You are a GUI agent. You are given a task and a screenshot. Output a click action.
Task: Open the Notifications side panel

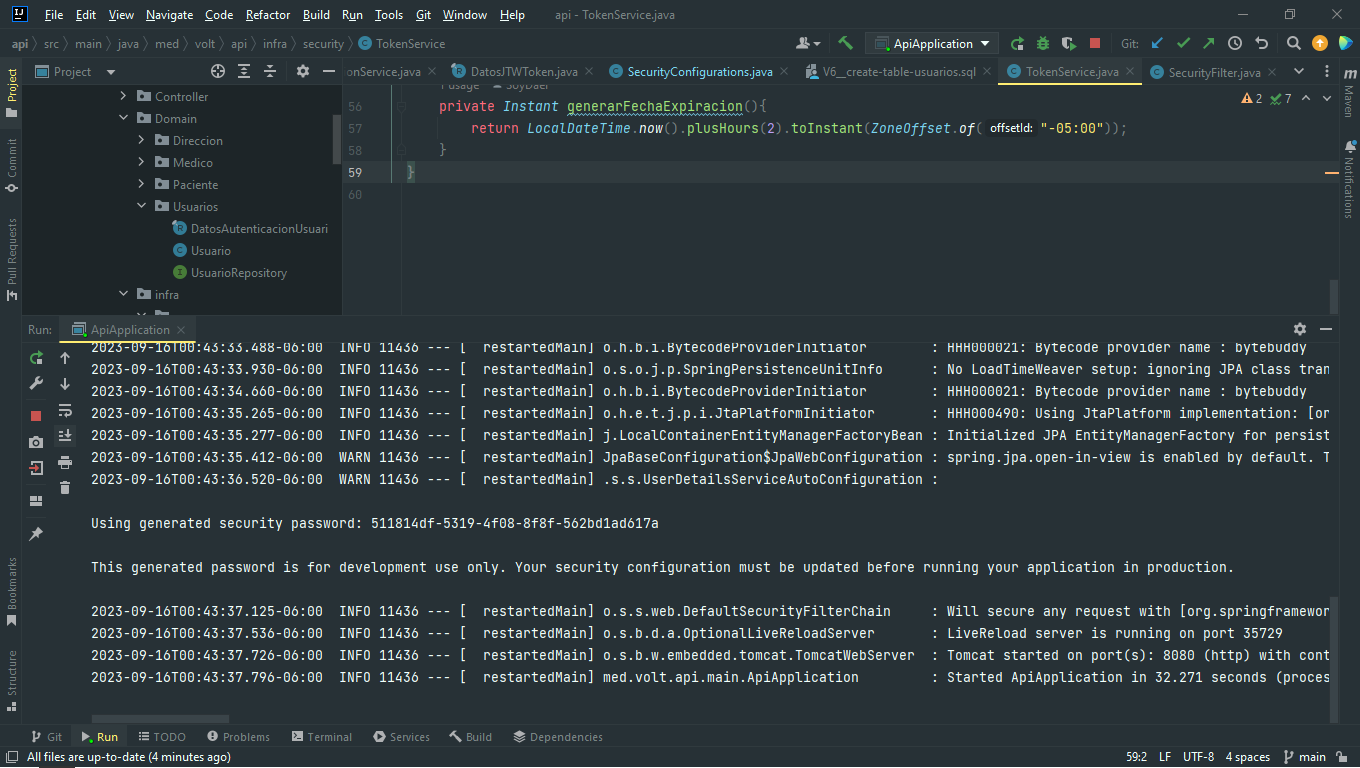tap(1348, 180)
